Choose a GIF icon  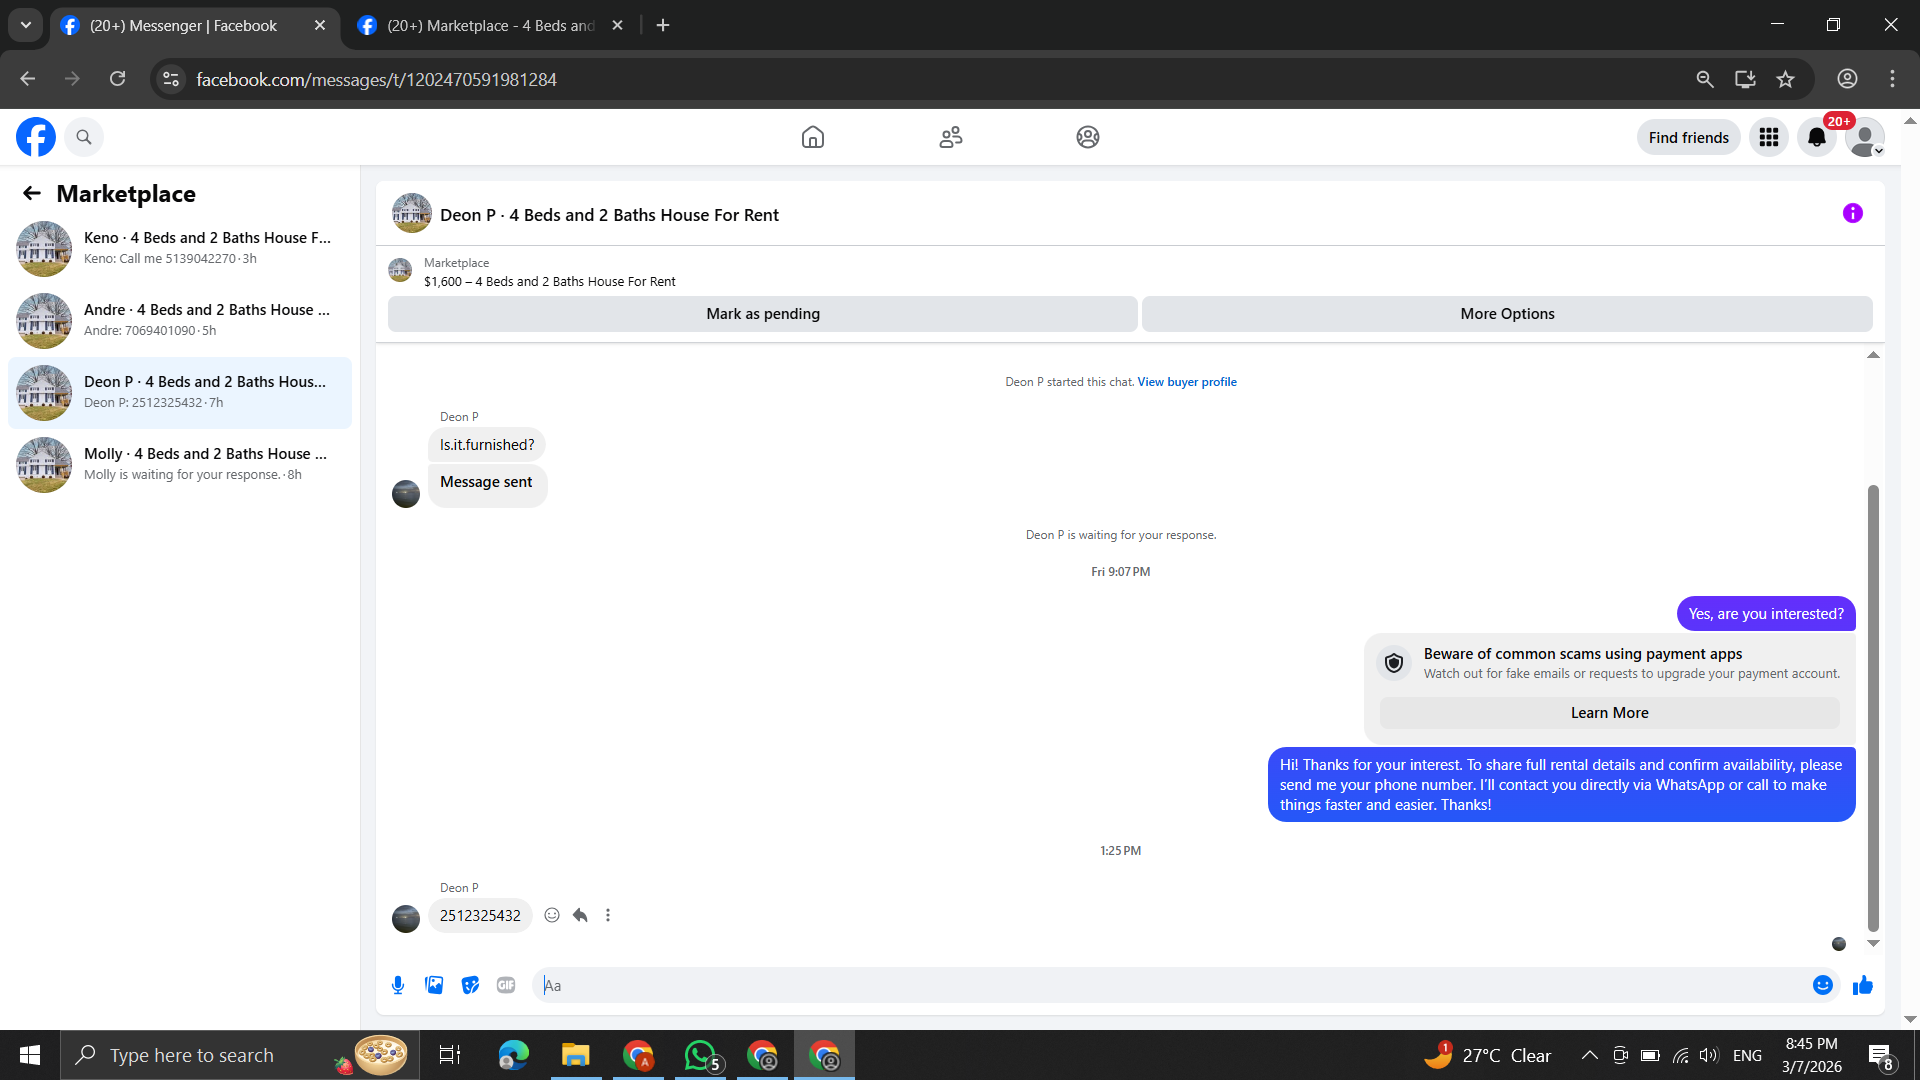pyautogui.click(x=506, y=985)
